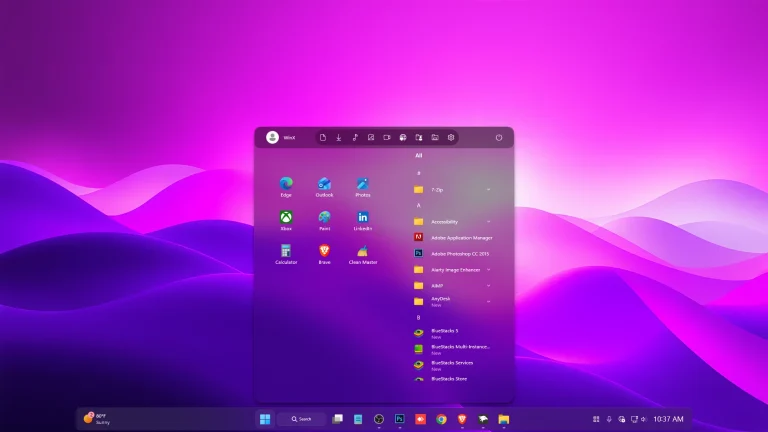Viewport: 768px width, 432px height.
Task: Open Adobe Application Manager
Action: [453, 238]
